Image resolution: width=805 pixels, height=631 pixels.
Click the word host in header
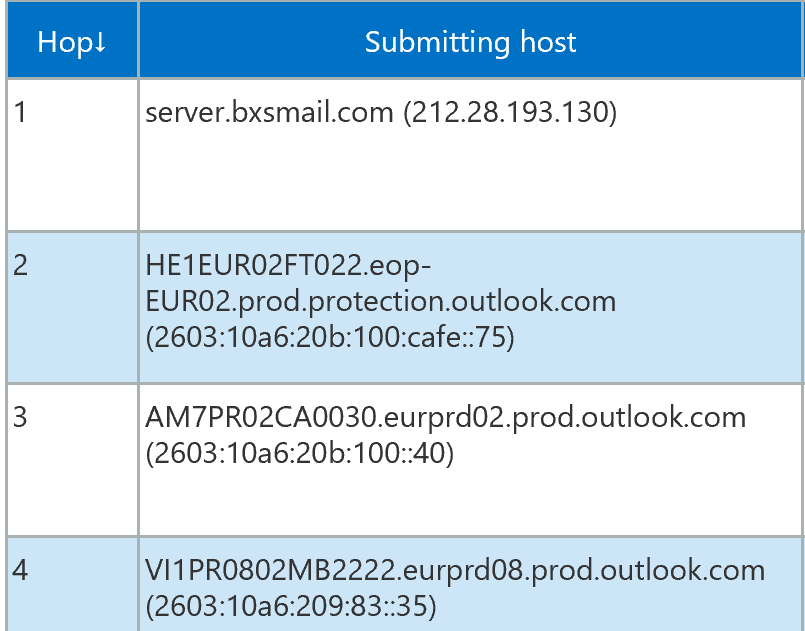pyautogui.click(x=548, y=41)
